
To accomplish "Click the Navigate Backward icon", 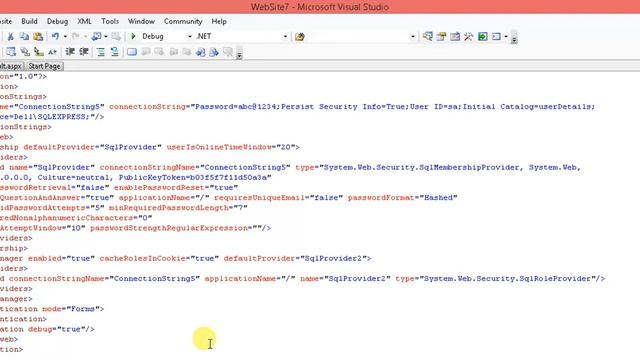I will pyautogui.click(x=96, y=37).
